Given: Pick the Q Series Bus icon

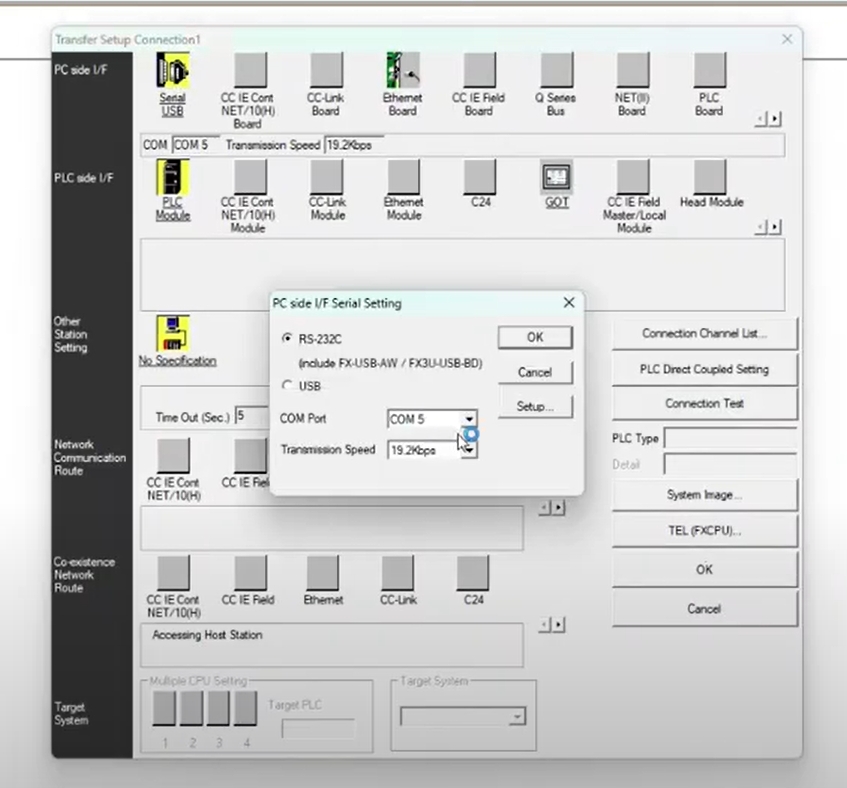Looking at the screenshot, I should click(x=556, y=71).
